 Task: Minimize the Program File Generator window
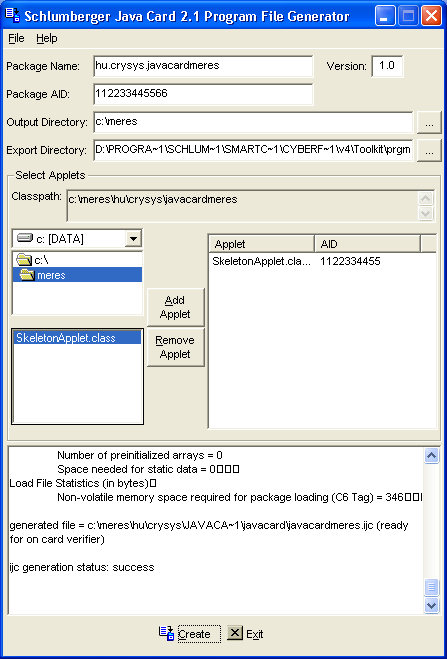[x=385, y=16]
